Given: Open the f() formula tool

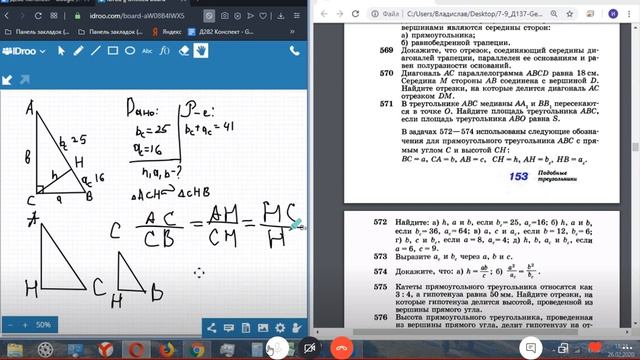Looking at the screenshot, I should (x=164, y=51).
